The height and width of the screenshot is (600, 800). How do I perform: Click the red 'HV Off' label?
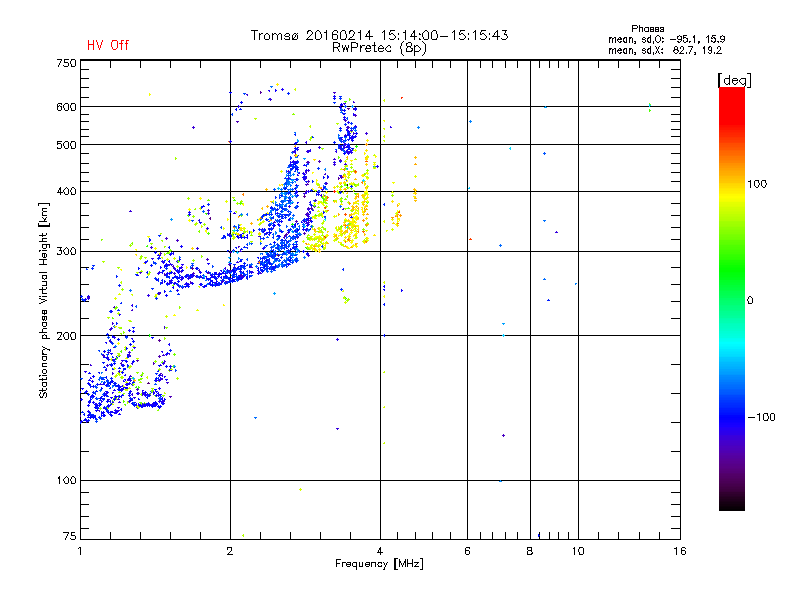pyautogui.click(x=108, y=45)
